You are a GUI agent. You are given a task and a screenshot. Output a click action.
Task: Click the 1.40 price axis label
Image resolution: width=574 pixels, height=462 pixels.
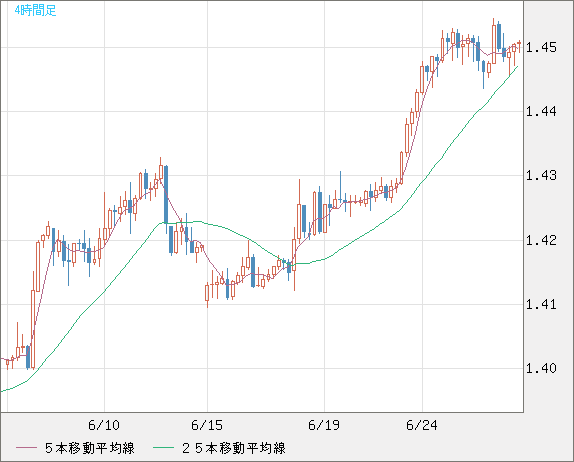[x=541, y=368]
